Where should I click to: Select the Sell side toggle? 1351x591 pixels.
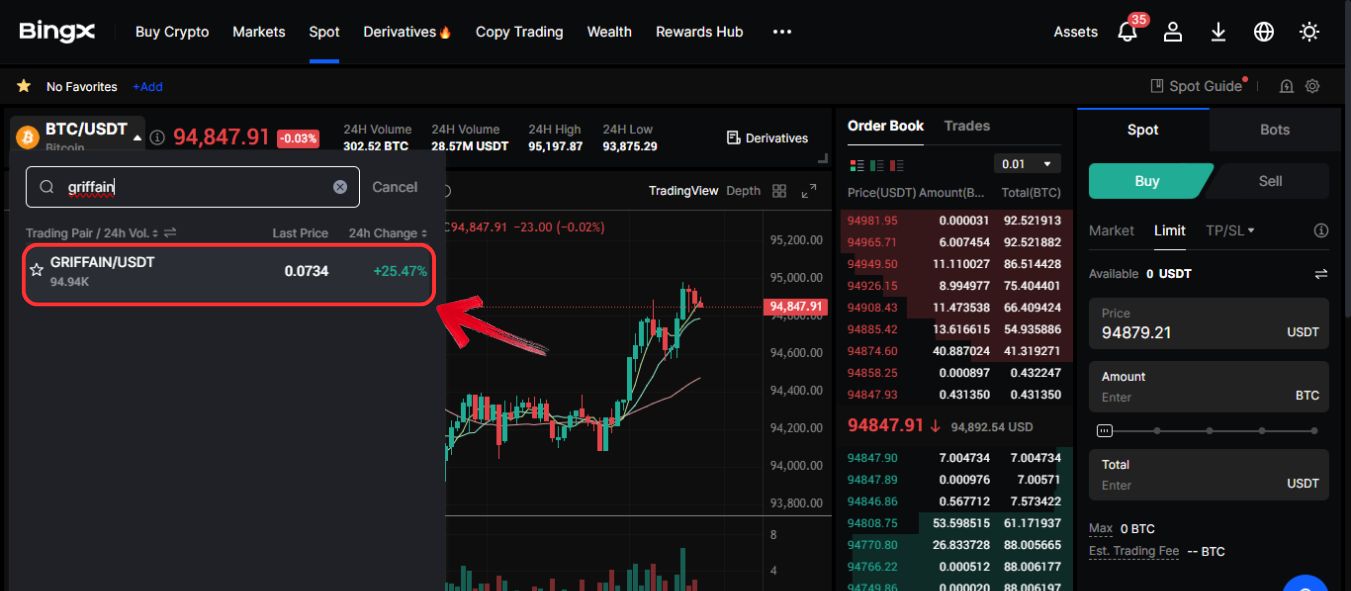[1270, 181]
